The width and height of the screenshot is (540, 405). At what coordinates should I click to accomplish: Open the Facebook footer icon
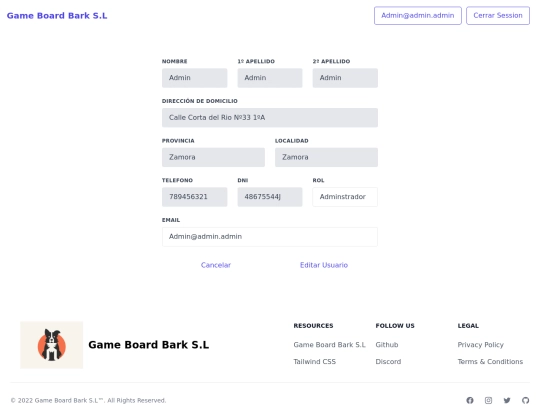click(470, 400)
